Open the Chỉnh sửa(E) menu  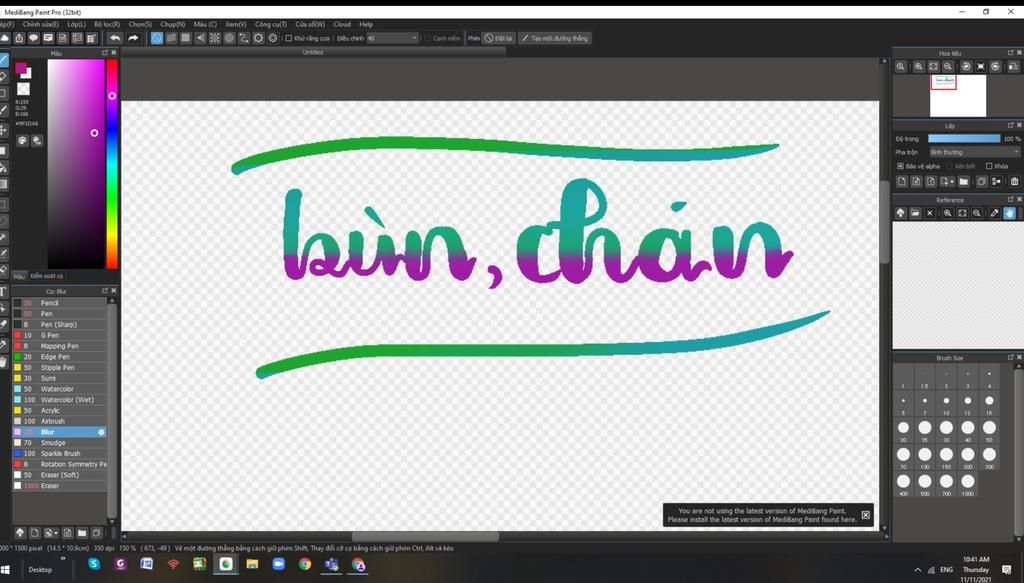click(40, 24)
